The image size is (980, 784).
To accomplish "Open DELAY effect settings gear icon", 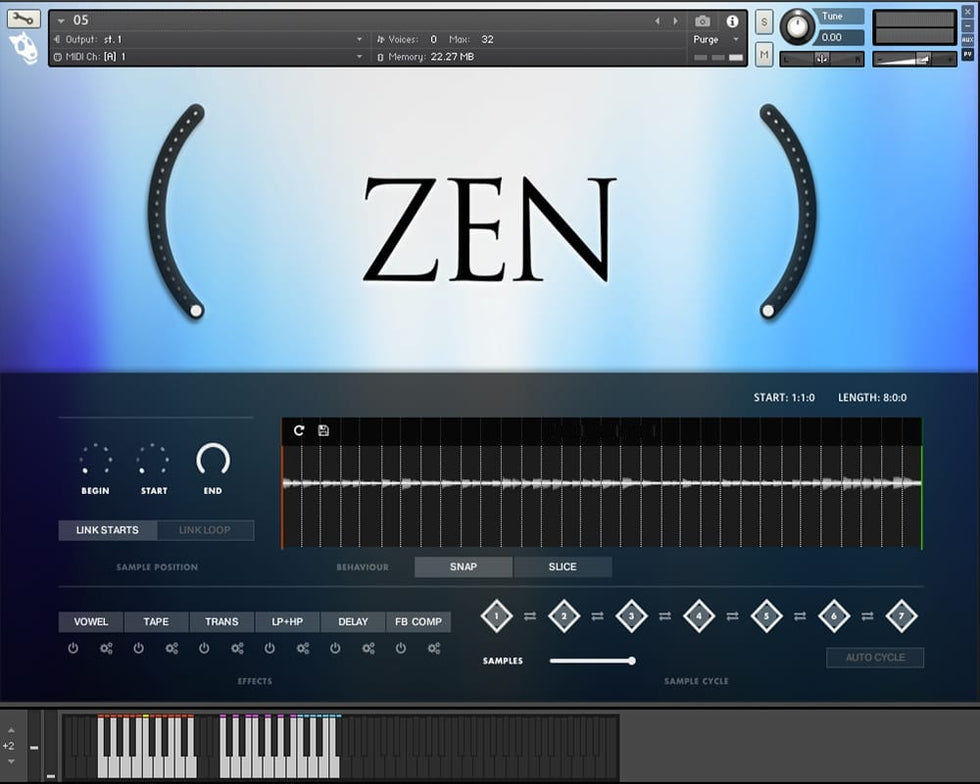I will pos(368,648).
